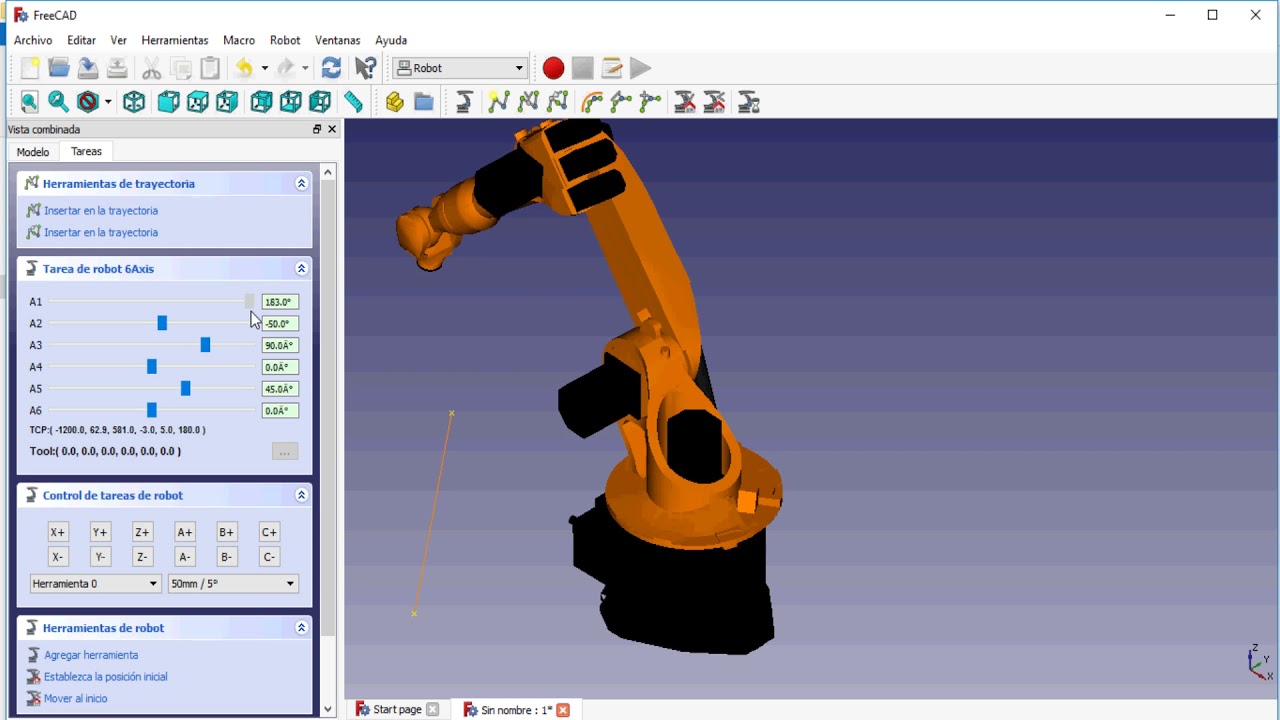Click the fit all view icon
This screenshot has height=720, width=1280.
[x=29, y=102]
